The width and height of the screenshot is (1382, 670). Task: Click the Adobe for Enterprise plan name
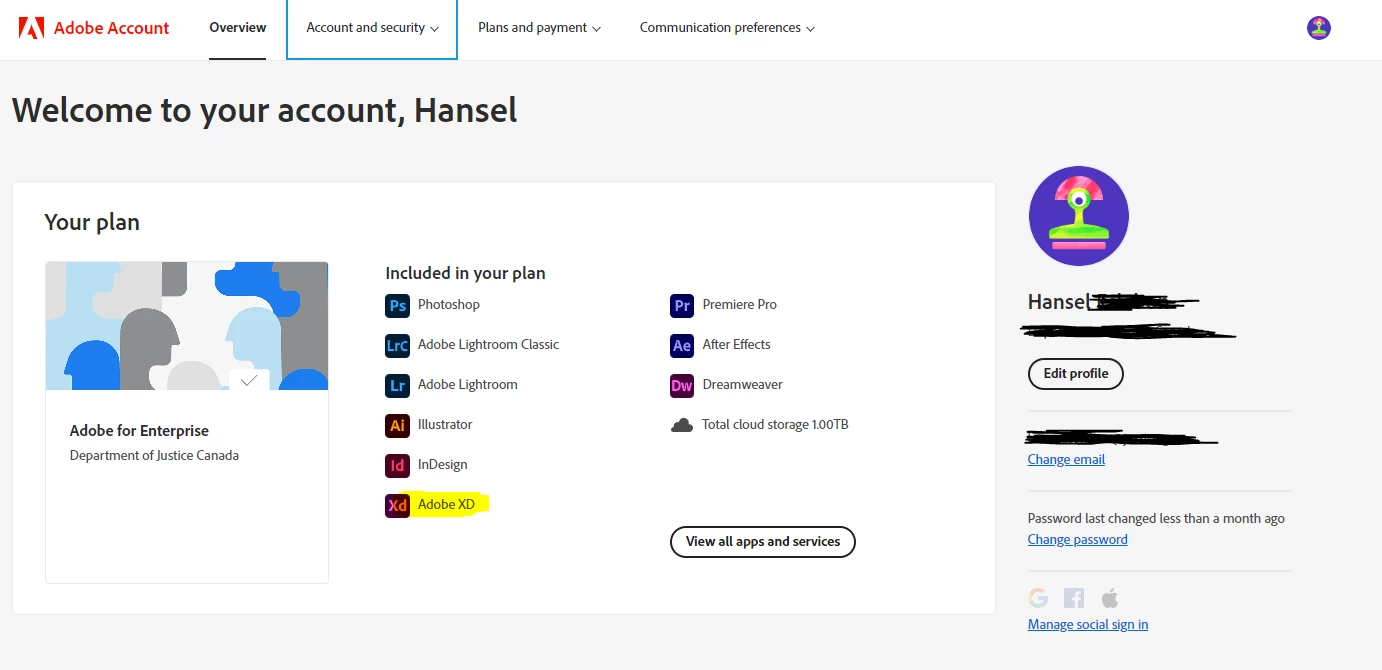(x=139, y=431)
